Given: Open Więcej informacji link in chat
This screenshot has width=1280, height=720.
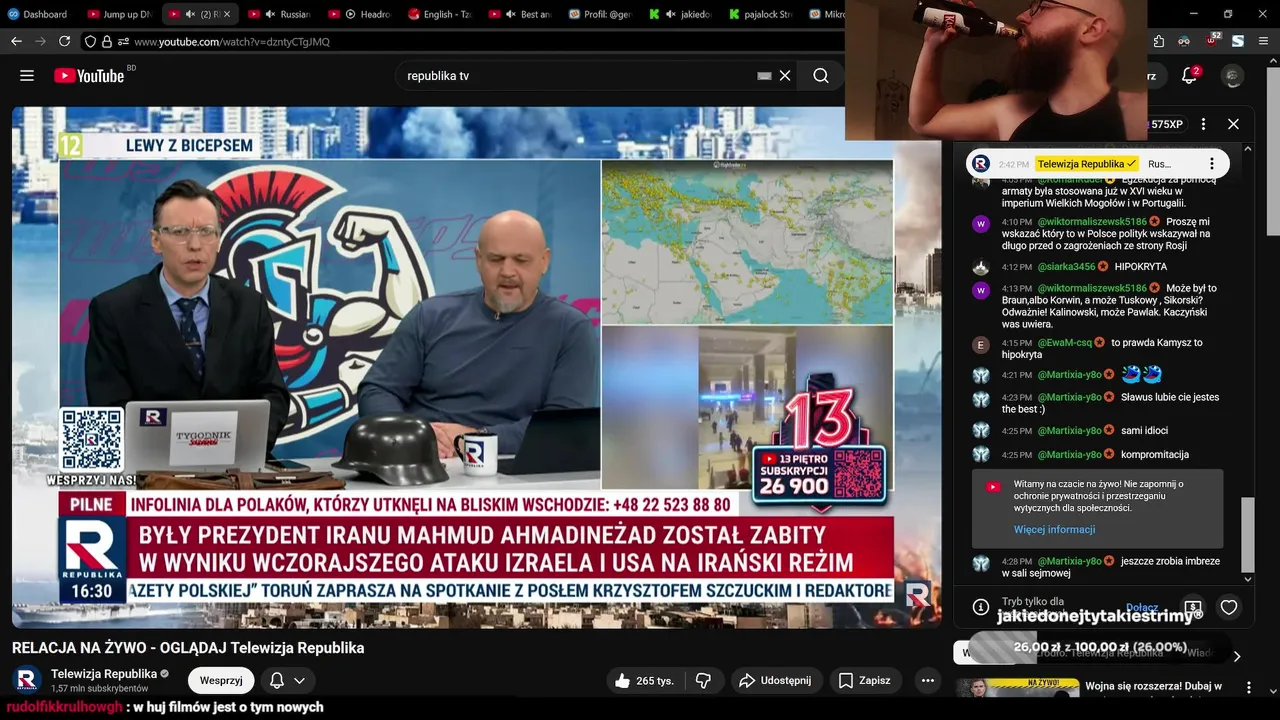Looking at the screenshot, I should click(1054, 529).
